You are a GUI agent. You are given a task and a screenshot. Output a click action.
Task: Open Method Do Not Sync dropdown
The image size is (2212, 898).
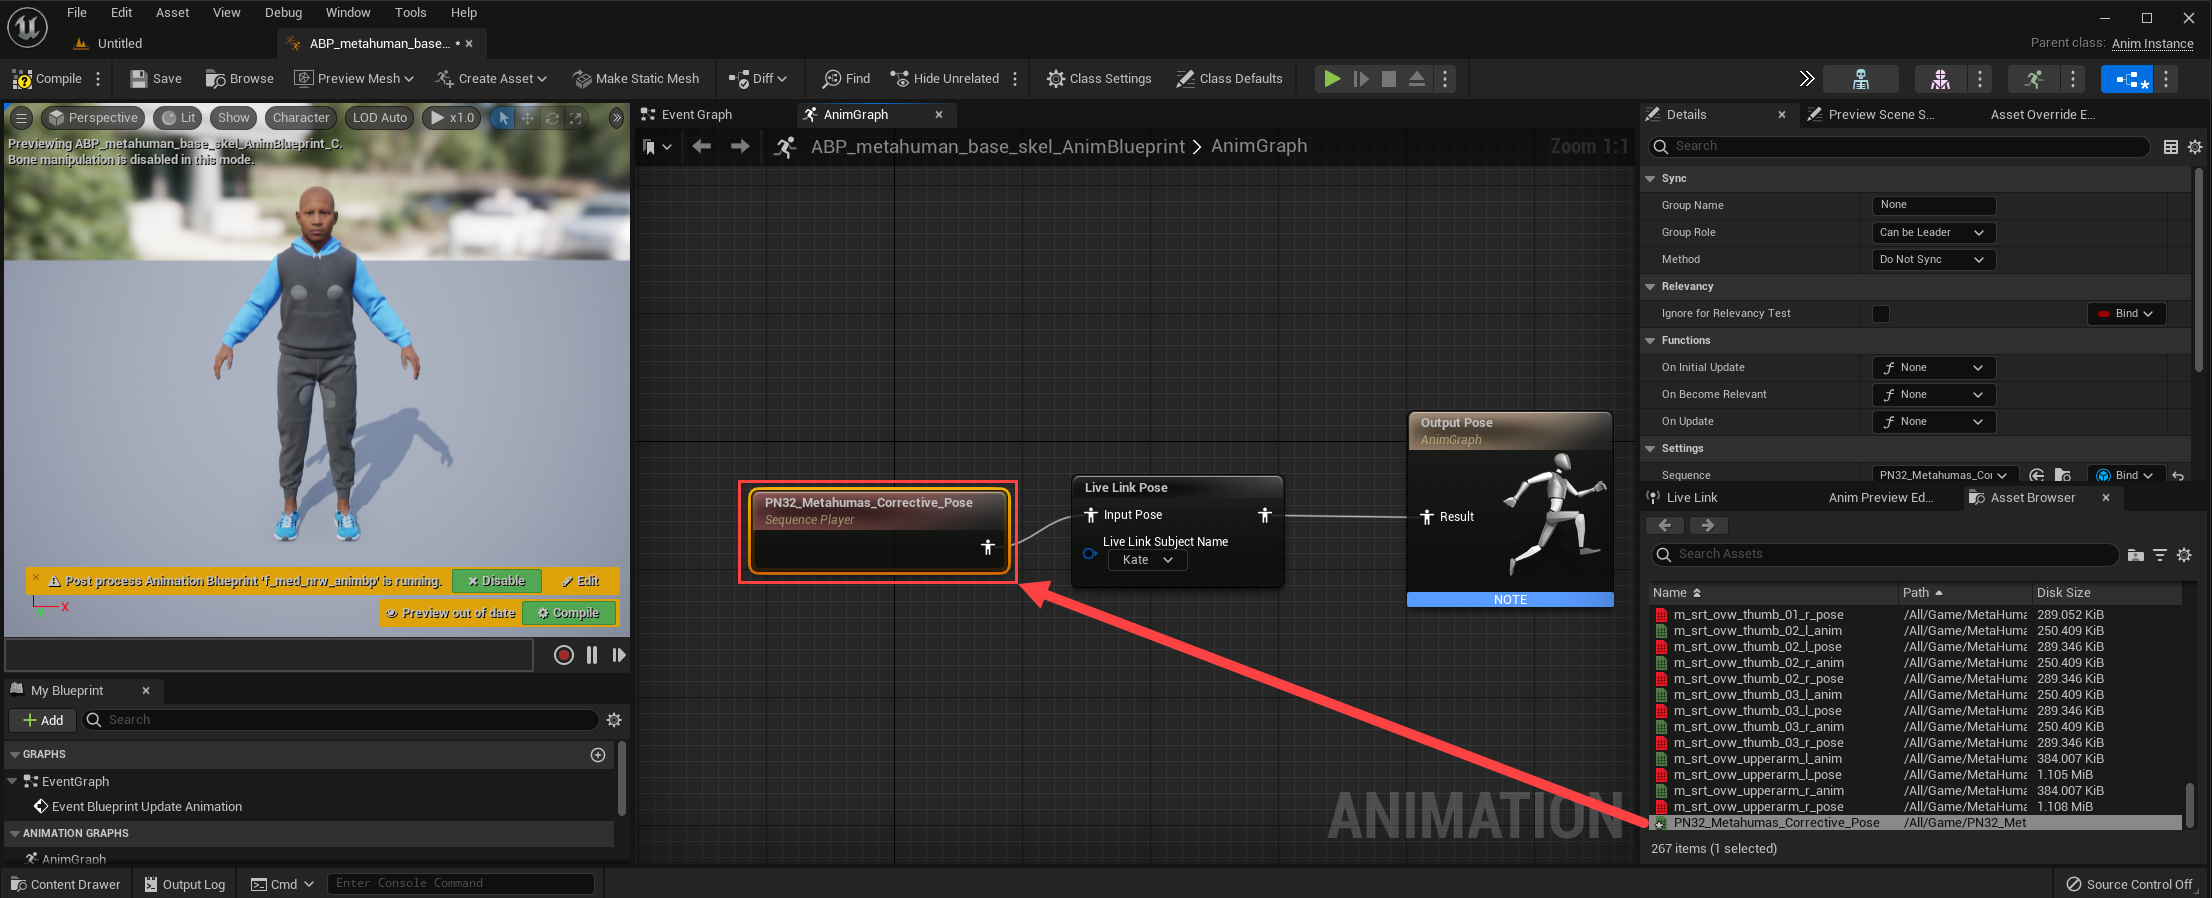[1933, 259]
